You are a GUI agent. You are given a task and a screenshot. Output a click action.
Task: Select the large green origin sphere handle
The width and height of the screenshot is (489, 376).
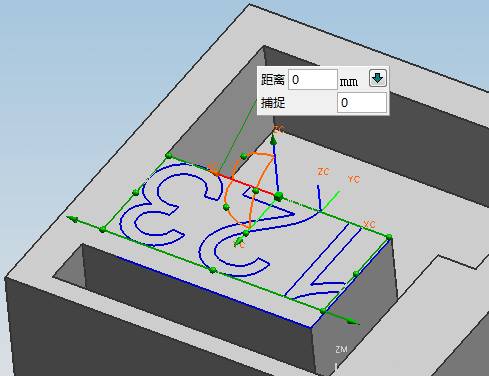click(x=279, y=197)
